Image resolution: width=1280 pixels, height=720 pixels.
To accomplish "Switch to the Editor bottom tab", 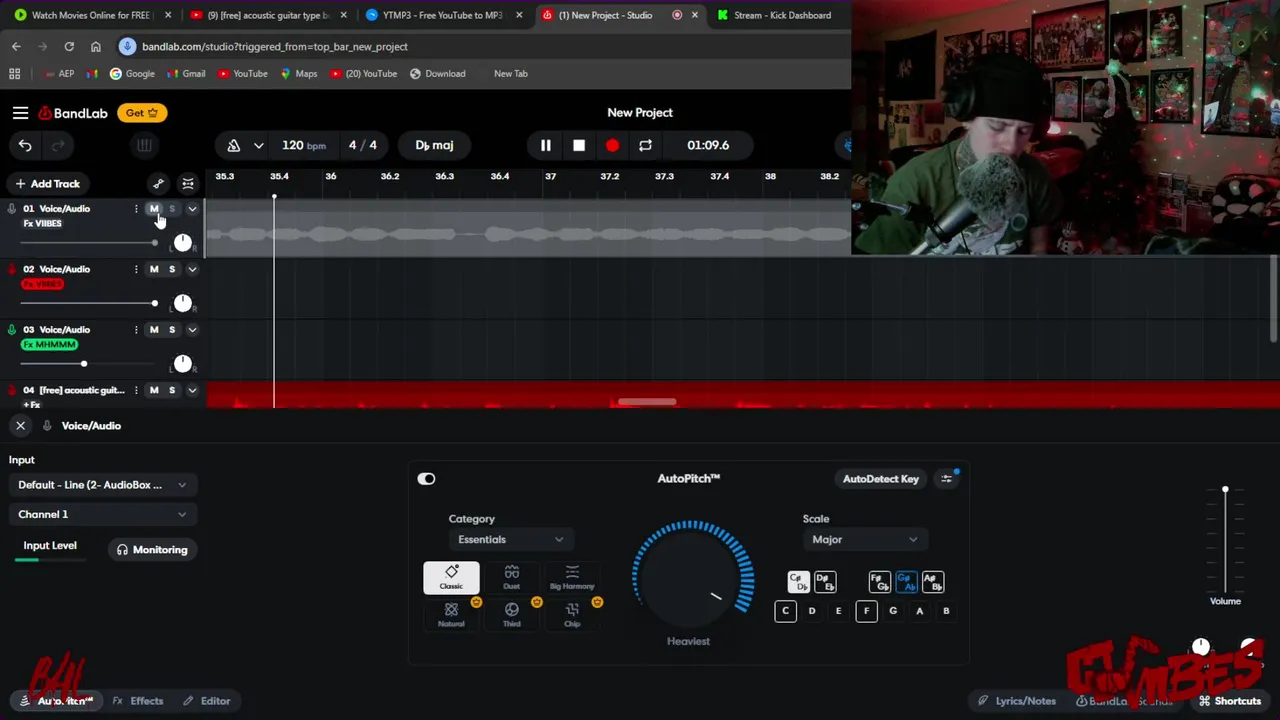I will (206, 701).
